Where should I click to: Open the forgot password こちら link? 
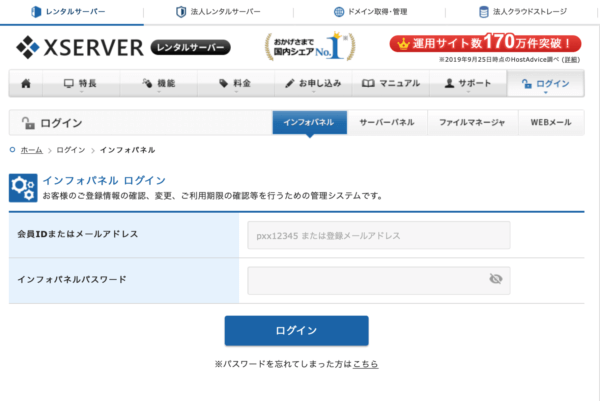click(365, 364)
